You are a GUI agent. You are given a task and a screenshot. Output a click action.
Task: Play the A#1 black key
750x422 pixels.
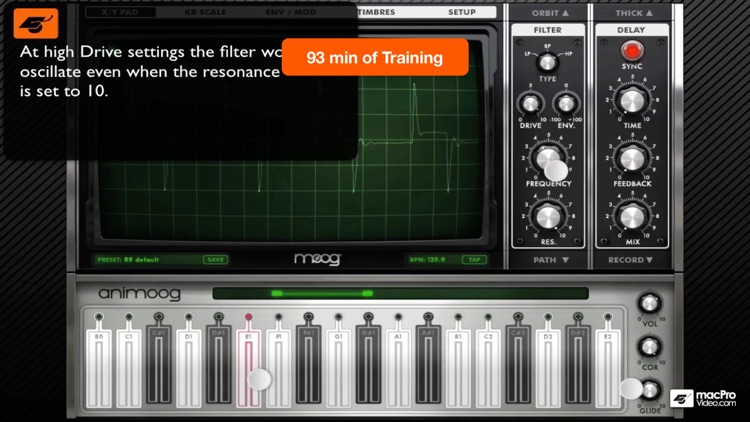428,366
